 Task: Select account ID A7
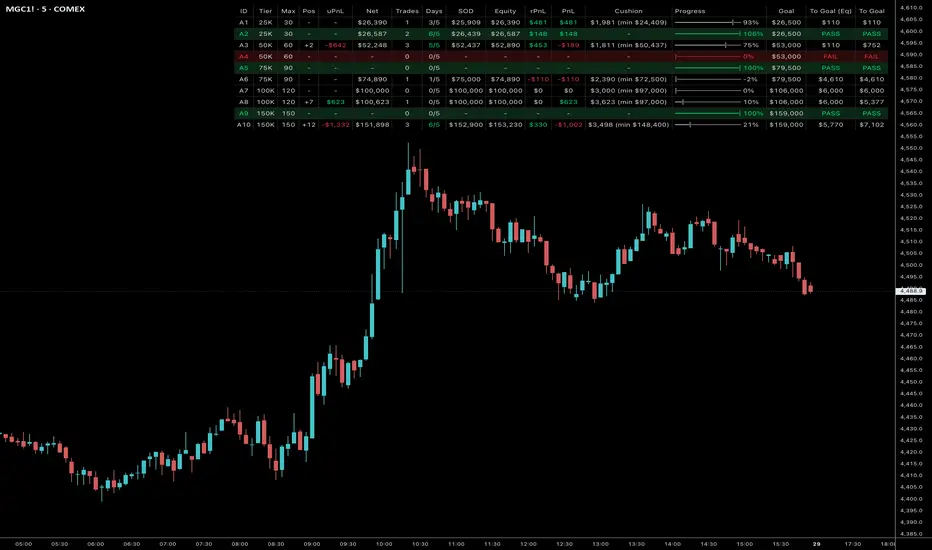pyautogui.click(x=243, y=91)
